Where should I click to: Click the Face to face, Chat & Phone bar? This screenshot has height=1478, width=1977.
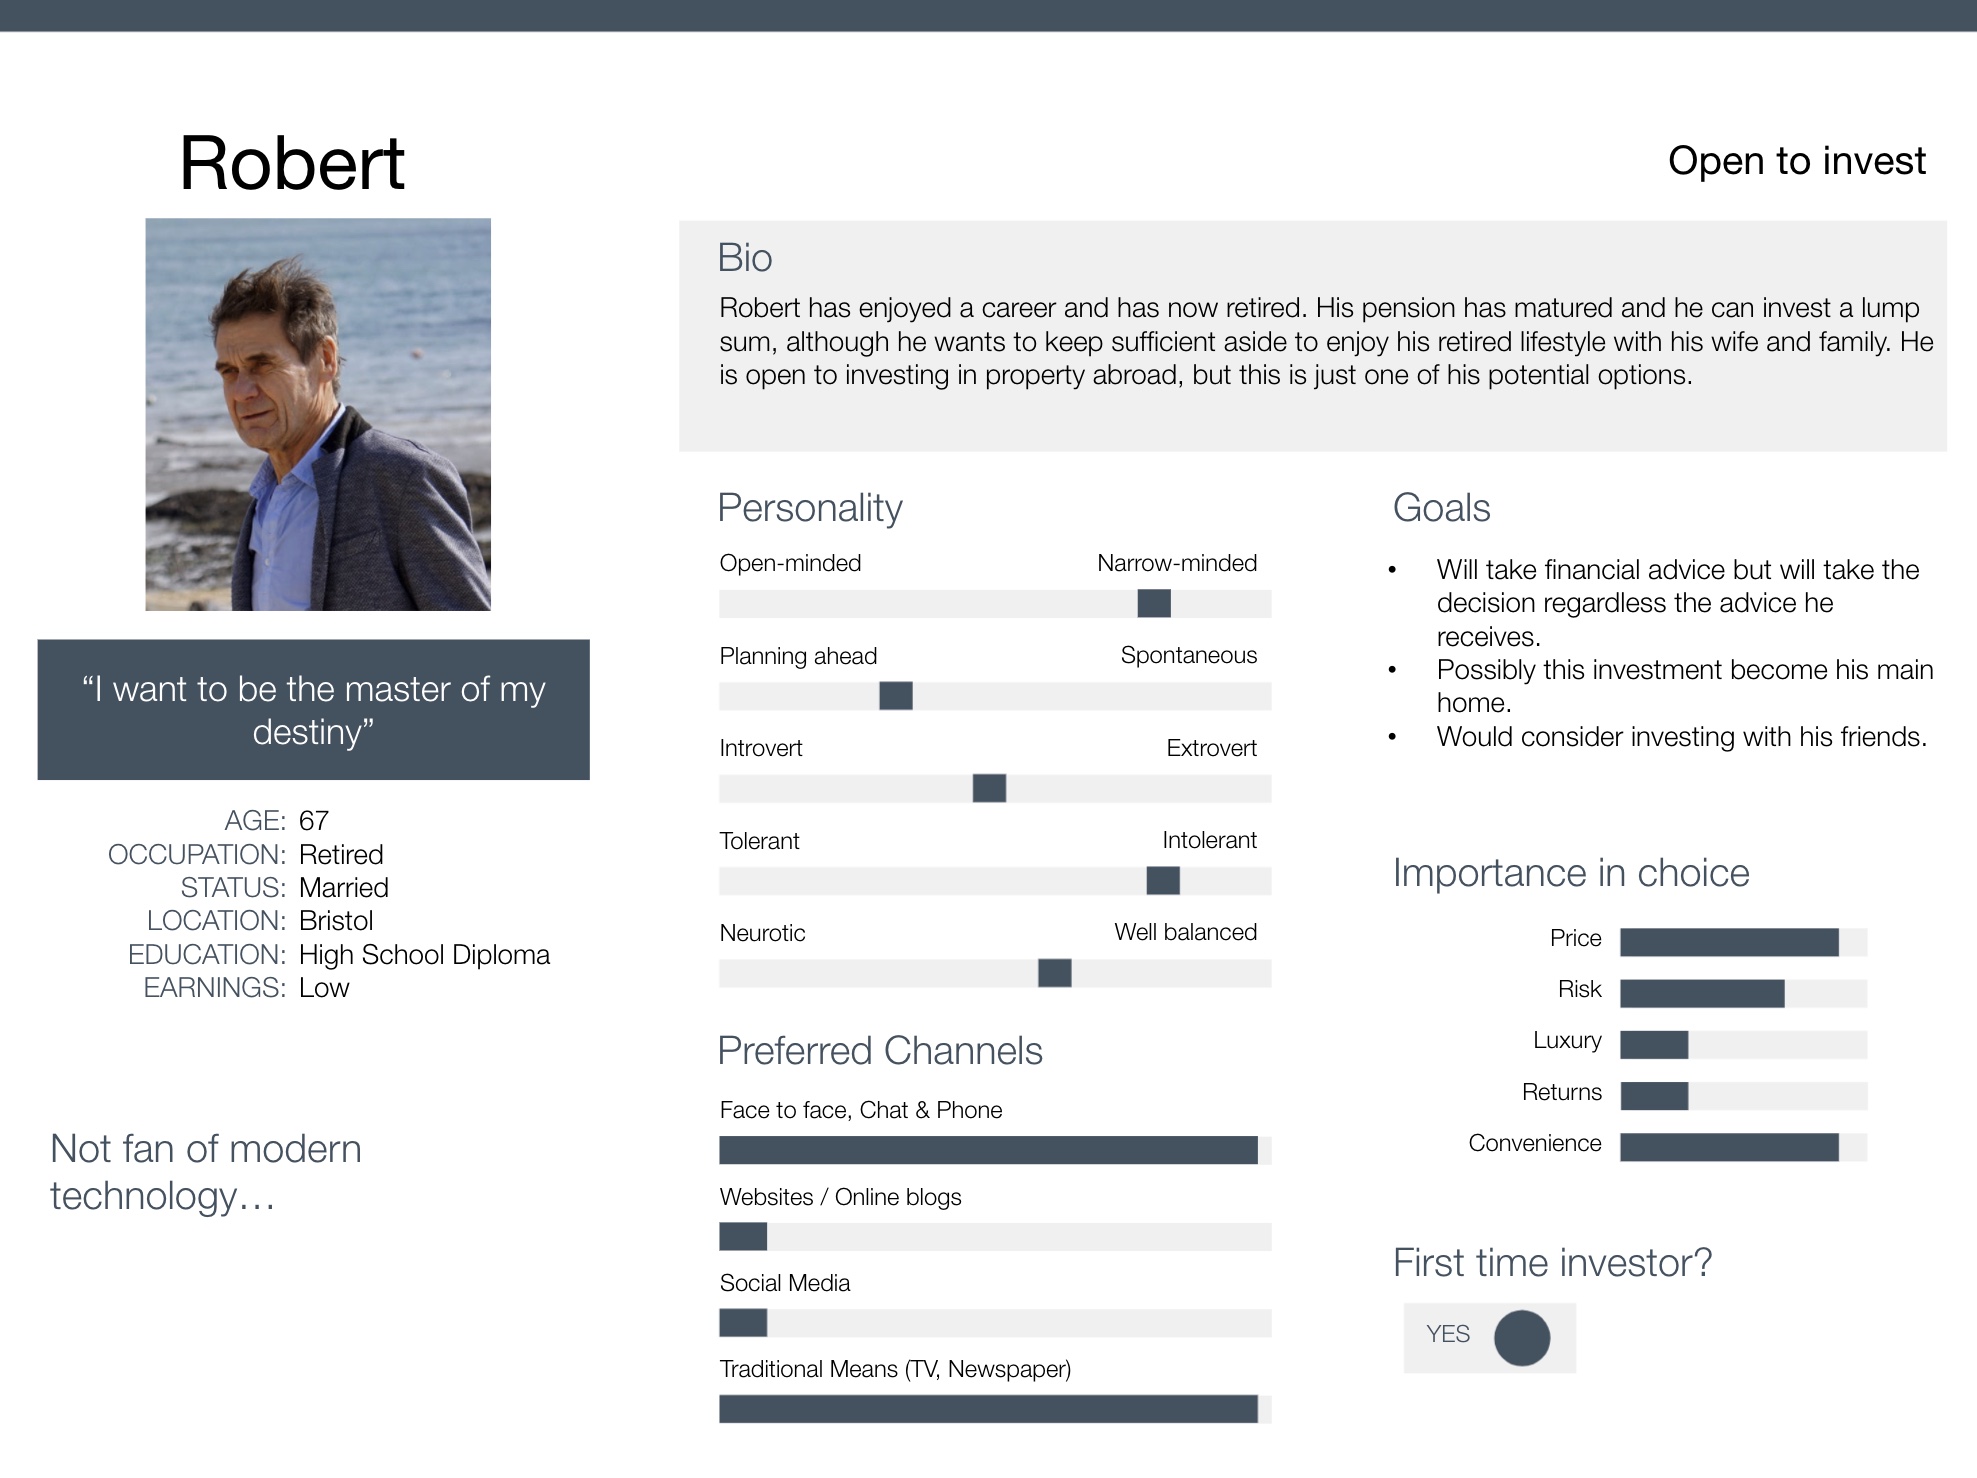pyautogui.click(x=995, y=1150)
